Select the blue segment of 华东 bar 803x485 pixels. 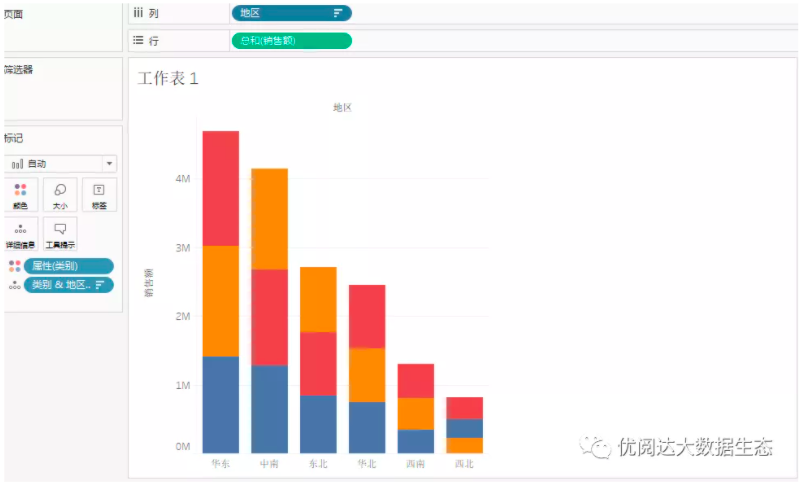tap(220, 404)
